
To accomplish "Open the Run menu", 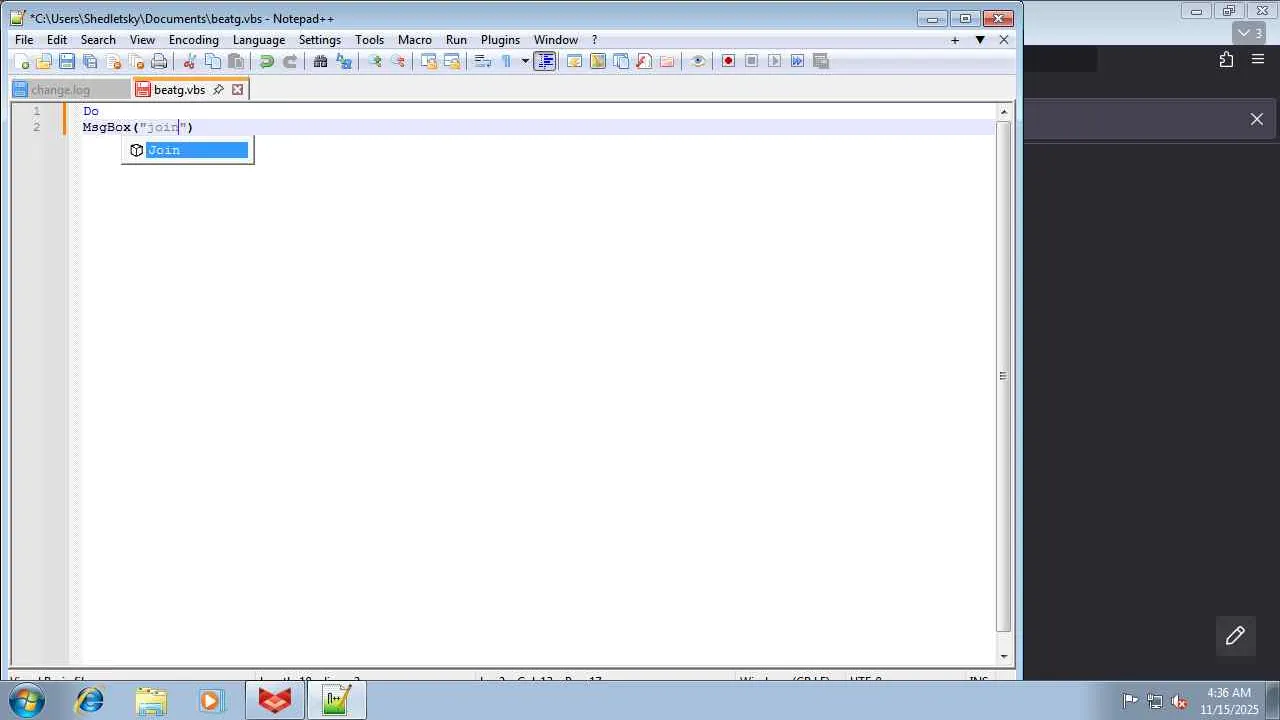I will (456, 40).
